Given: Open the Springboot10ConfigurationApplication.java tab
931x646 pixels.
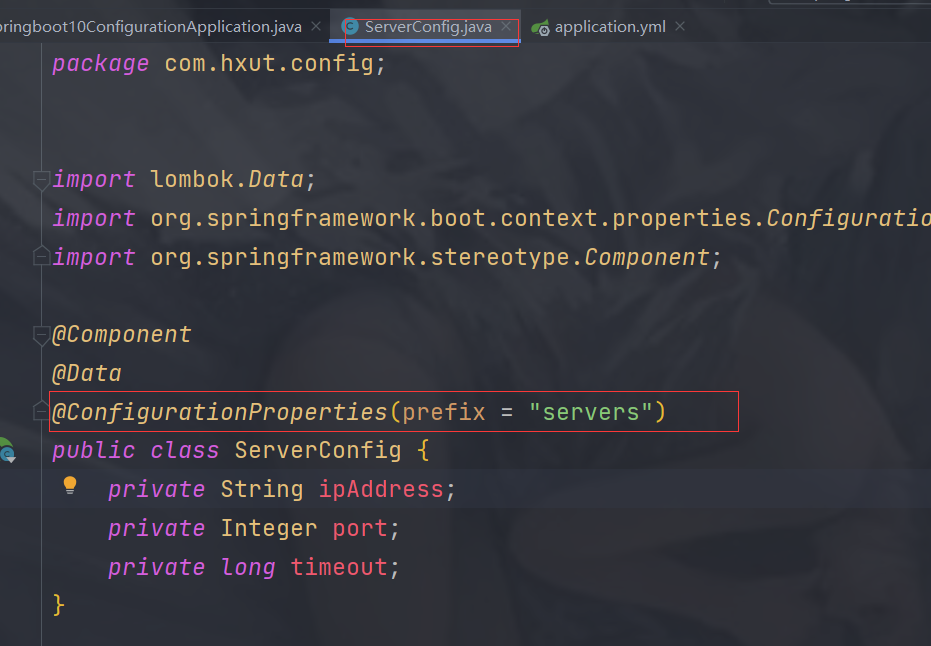Looking at the screenshot, I should point(150,27).
